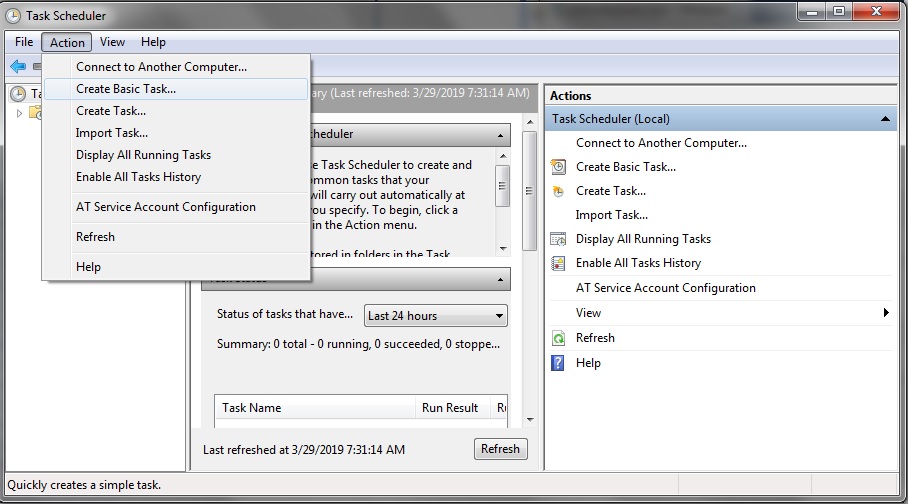Select Create Task in Action menu
This screenshot has width=908, height=504.
(176, 111)
